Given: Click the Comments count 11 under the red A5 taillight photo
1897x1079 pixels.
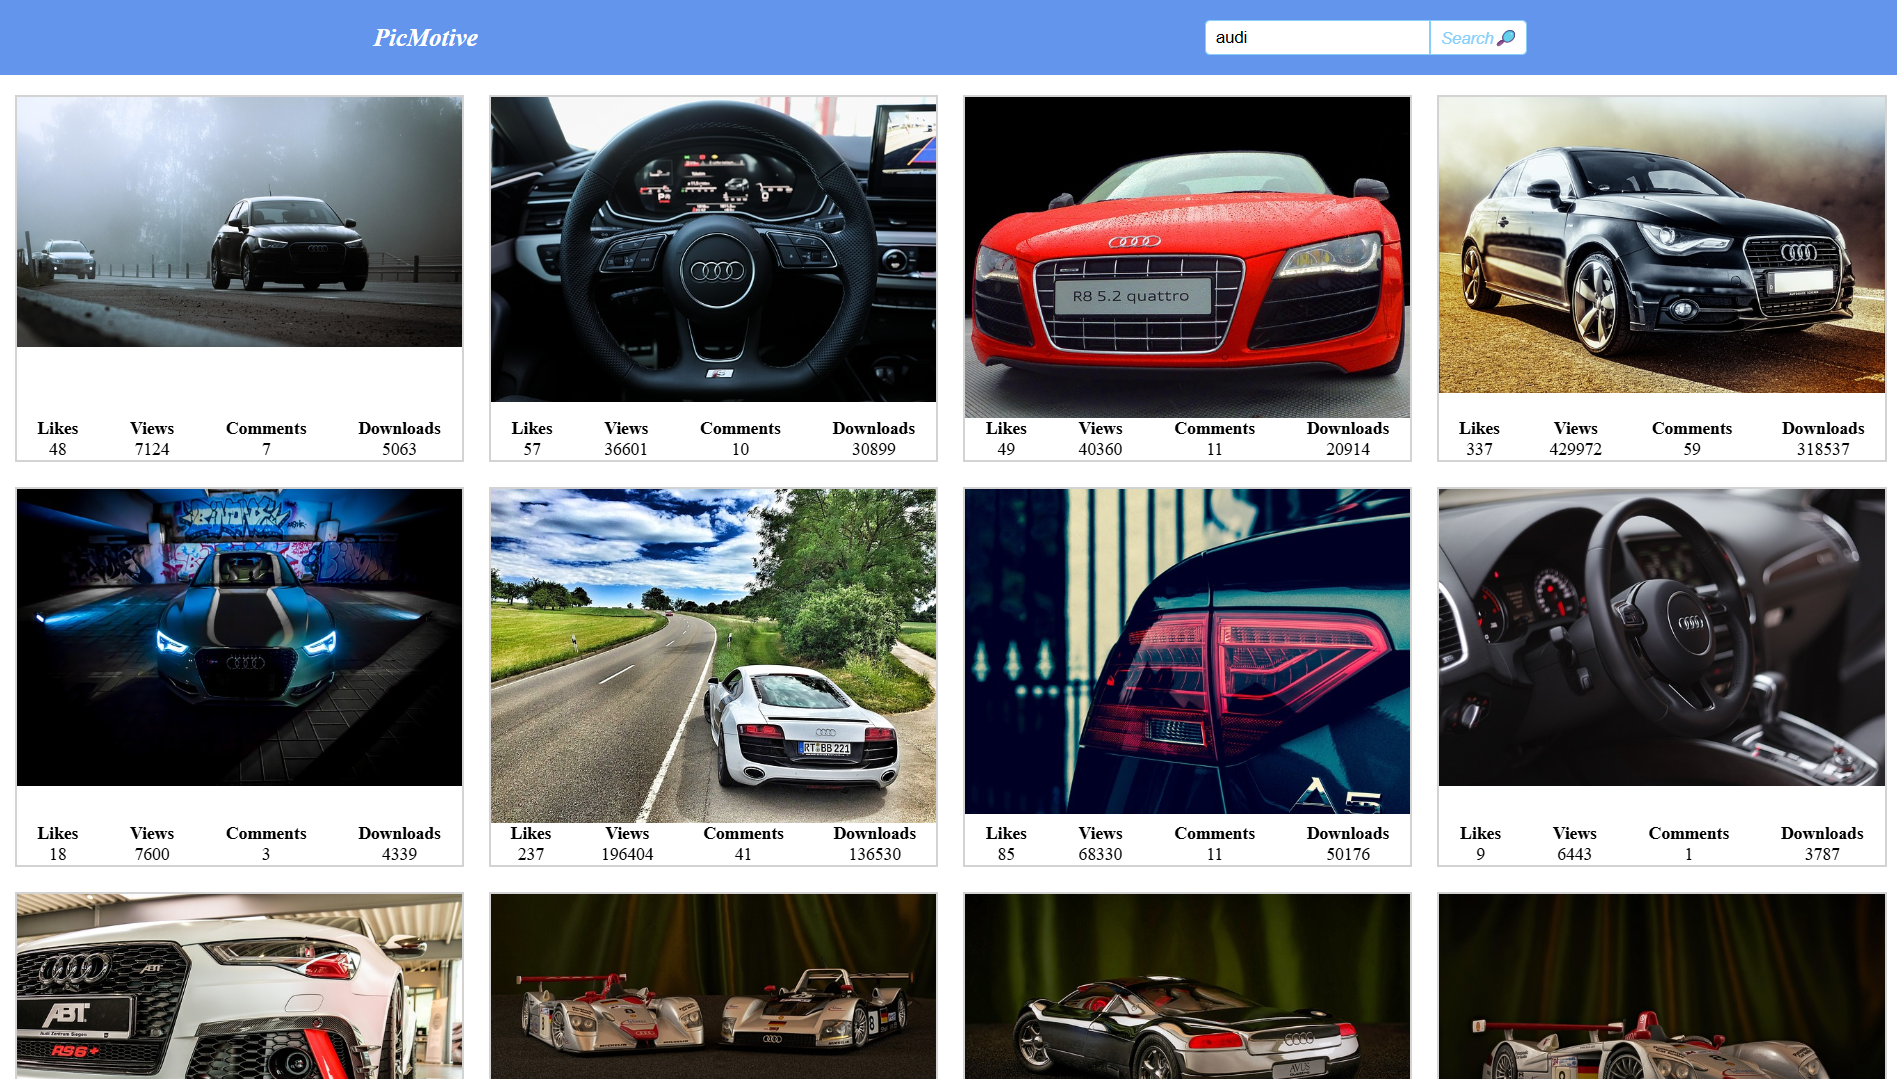Looking at the screenshot, I should [x=1214, y=854].
